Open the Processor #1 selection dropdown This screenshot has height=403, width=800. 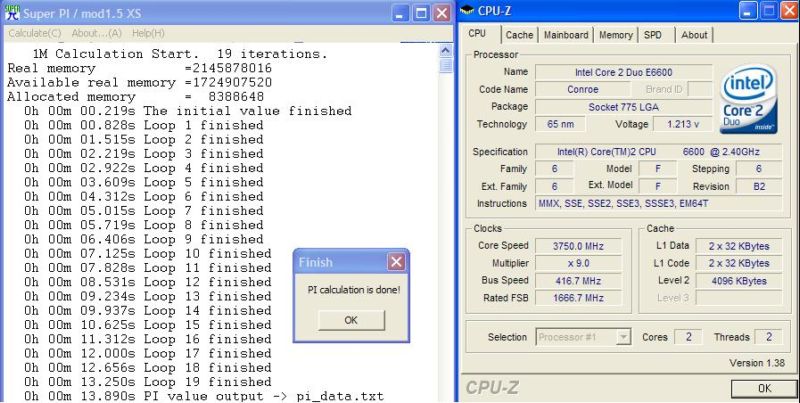pyautogui.click(x=584, y=337)
